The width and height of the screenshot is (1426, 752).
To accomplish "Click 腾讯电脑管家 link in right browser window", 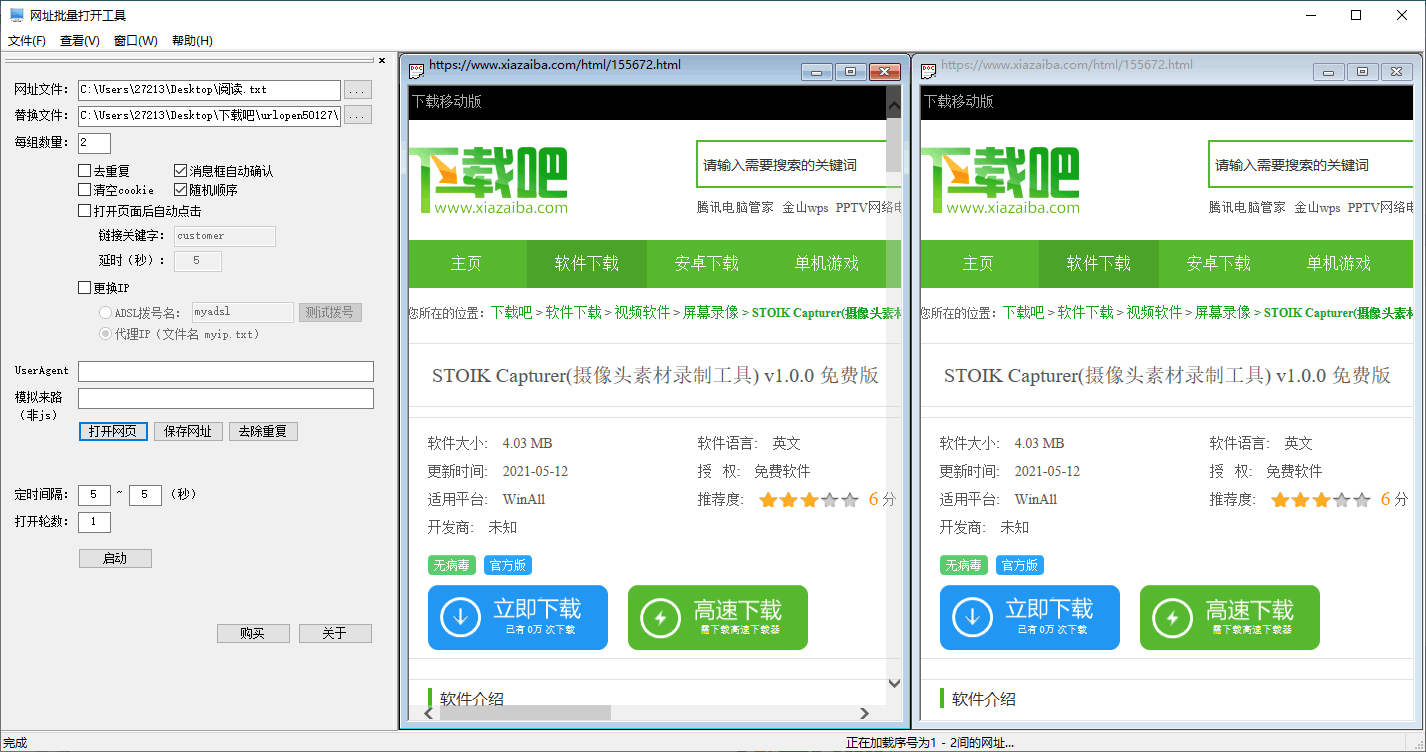I will click(x=1247, y=208).
